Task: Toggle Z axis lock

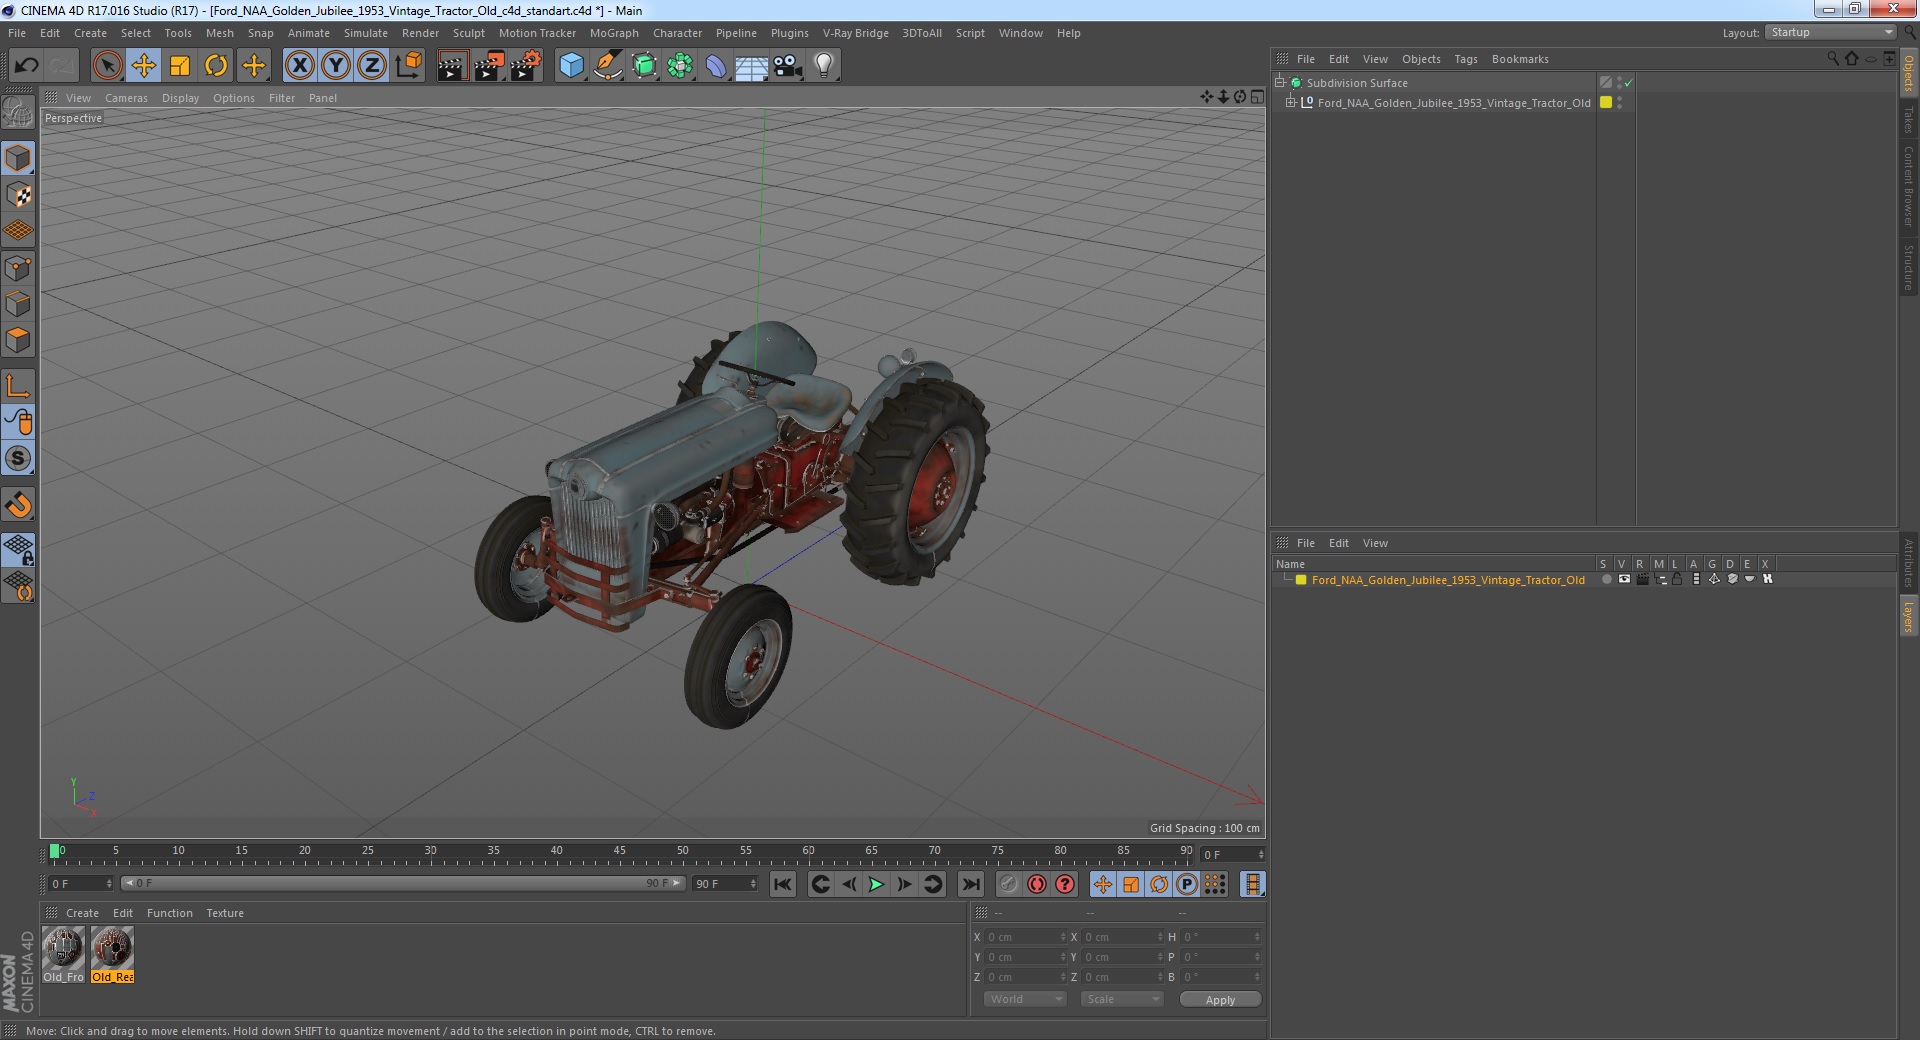Action: coord(372,66)
